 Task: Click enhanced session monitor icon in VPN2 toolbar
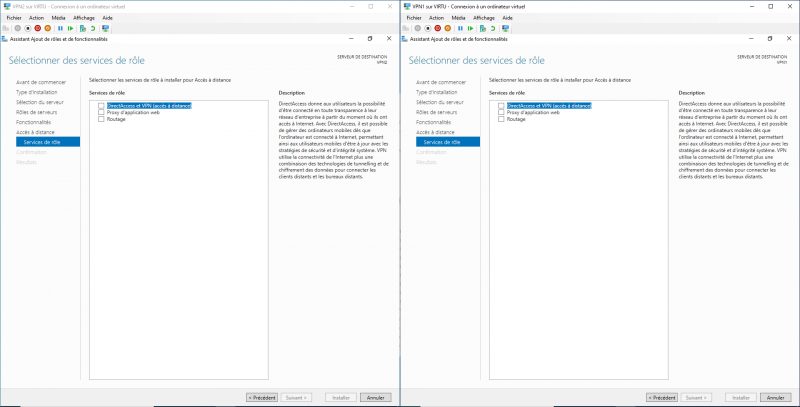[x=106, y=28]
